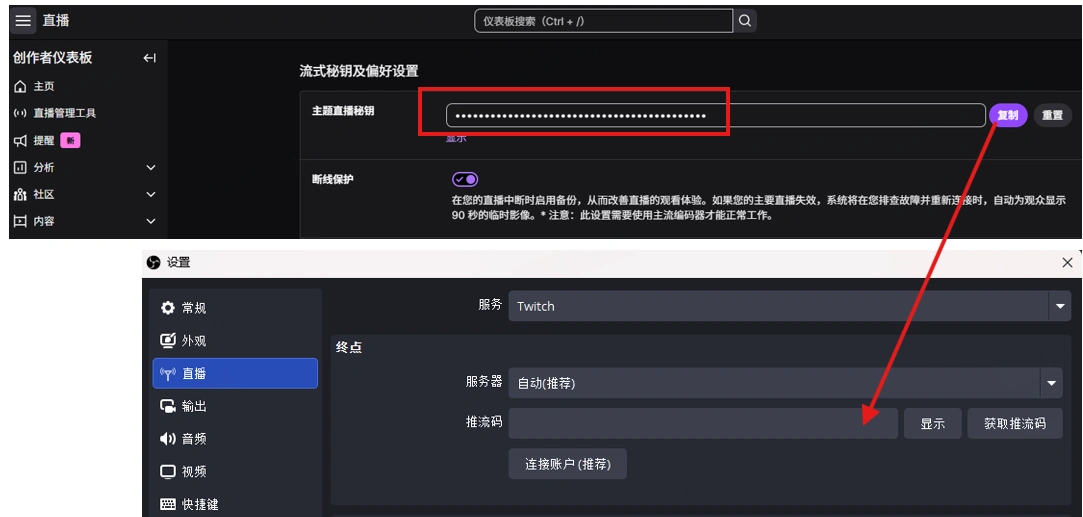Select the 快捷键 settings tab

[x=235, y=505]
